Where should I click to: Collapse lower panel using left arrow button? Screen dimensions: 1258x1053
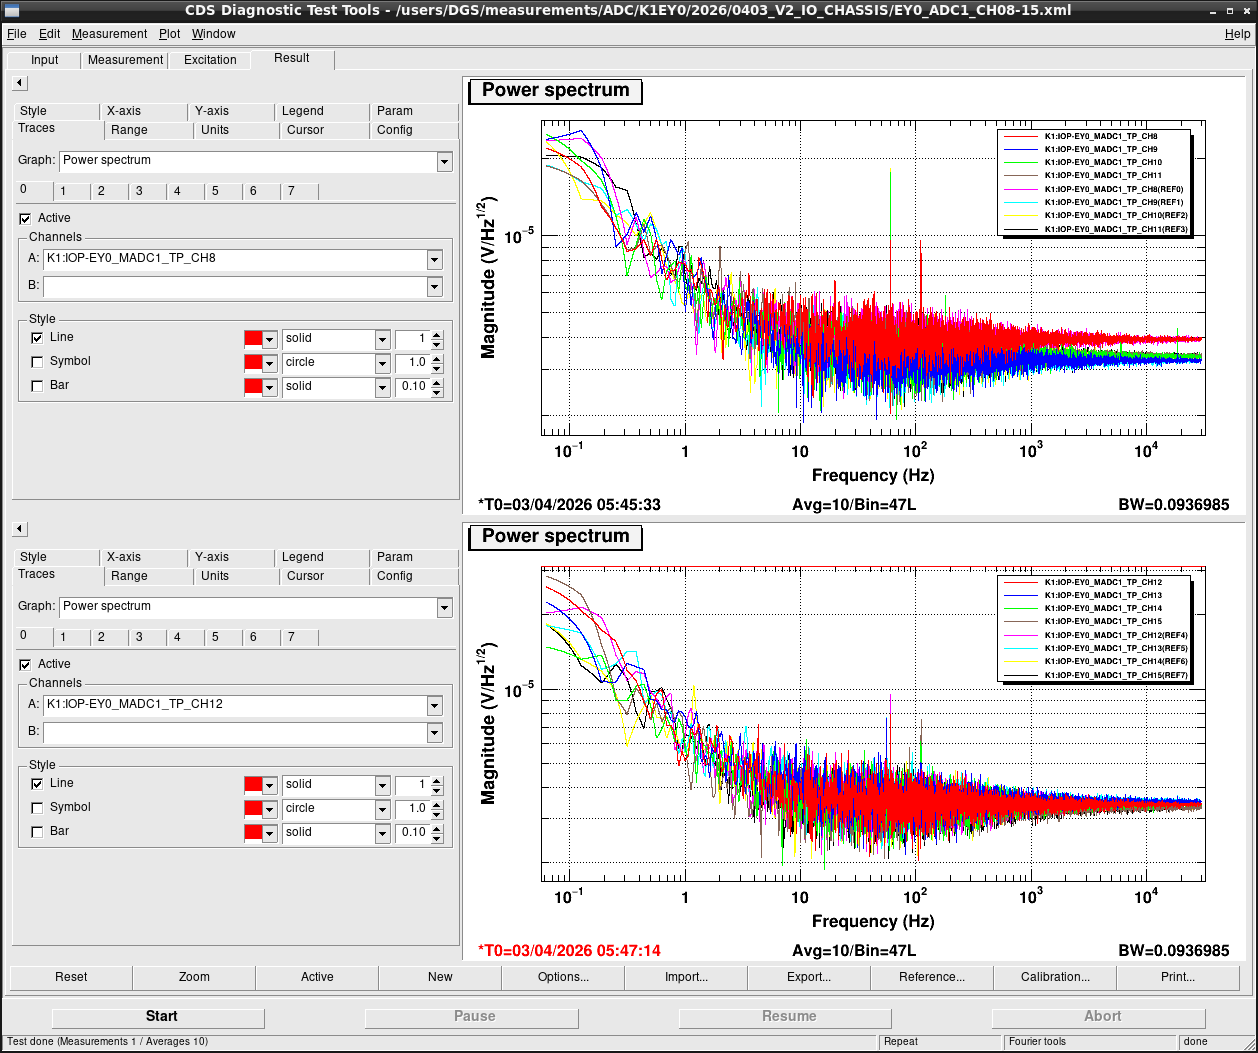[20, 529]
